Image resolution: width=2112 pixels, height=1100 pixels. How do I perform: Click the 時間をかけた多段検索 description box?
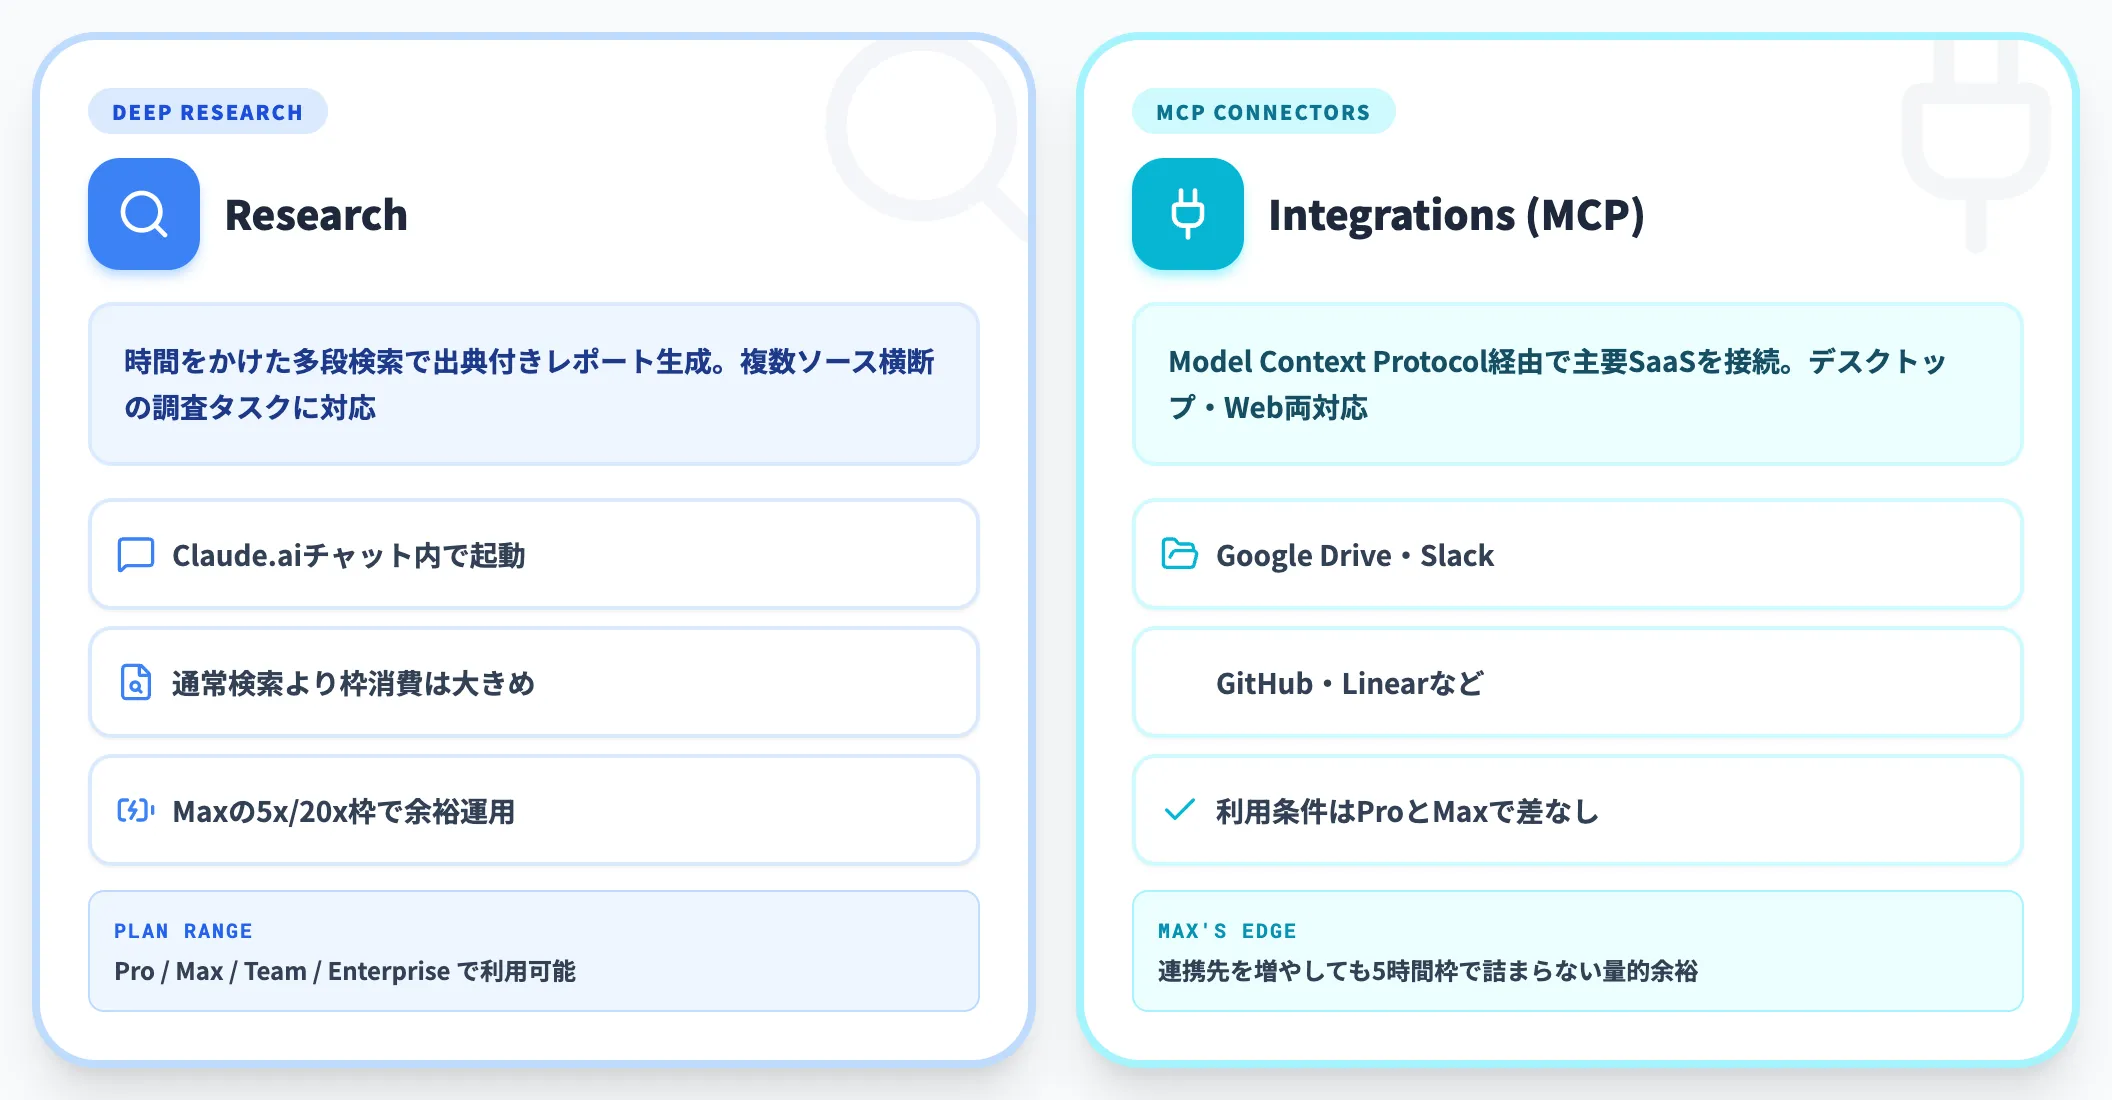[x=534, y=384]
